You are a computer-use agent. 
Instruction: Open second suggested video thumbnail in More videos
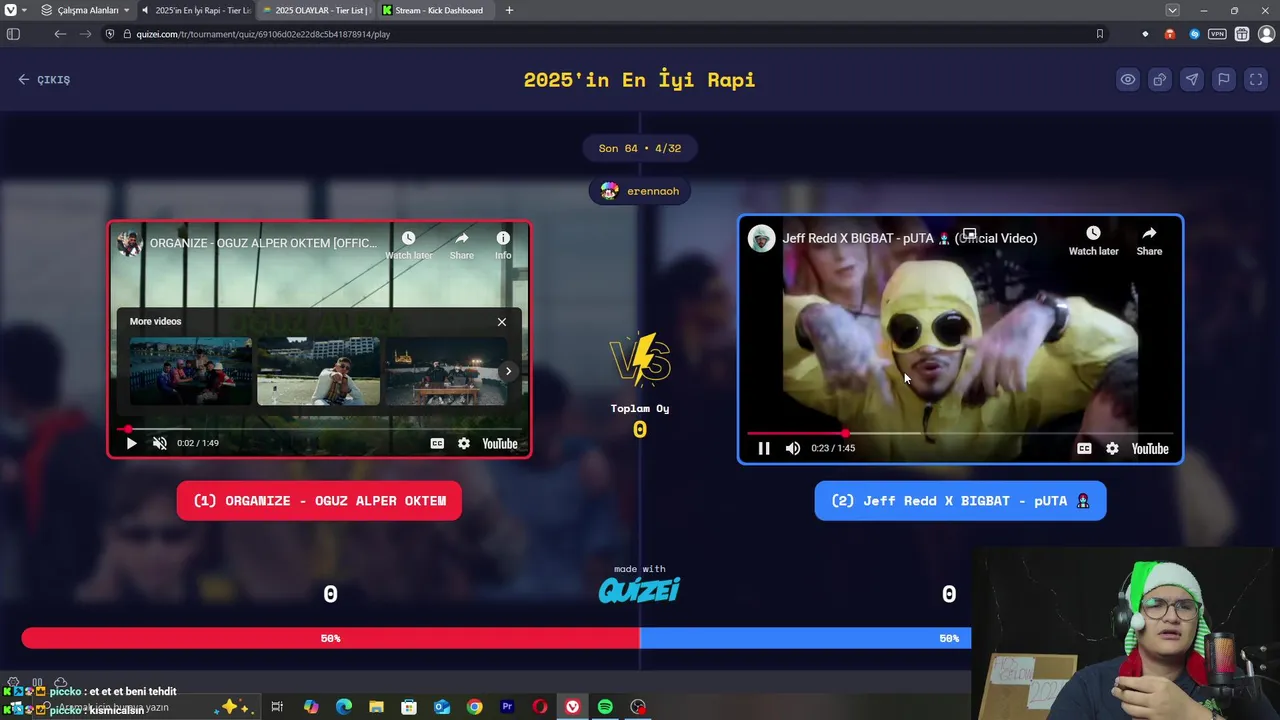(318, 371)
